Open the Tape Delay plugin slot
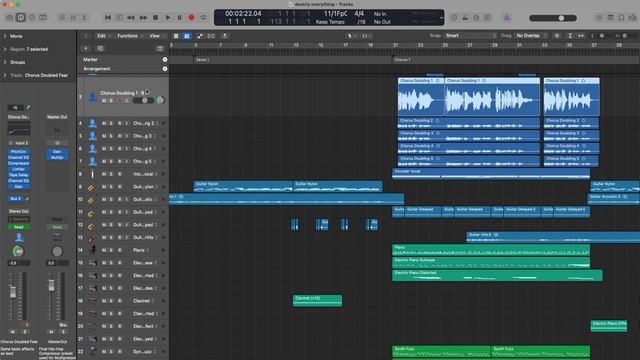 pyautogui.click(x=19, y=175)
